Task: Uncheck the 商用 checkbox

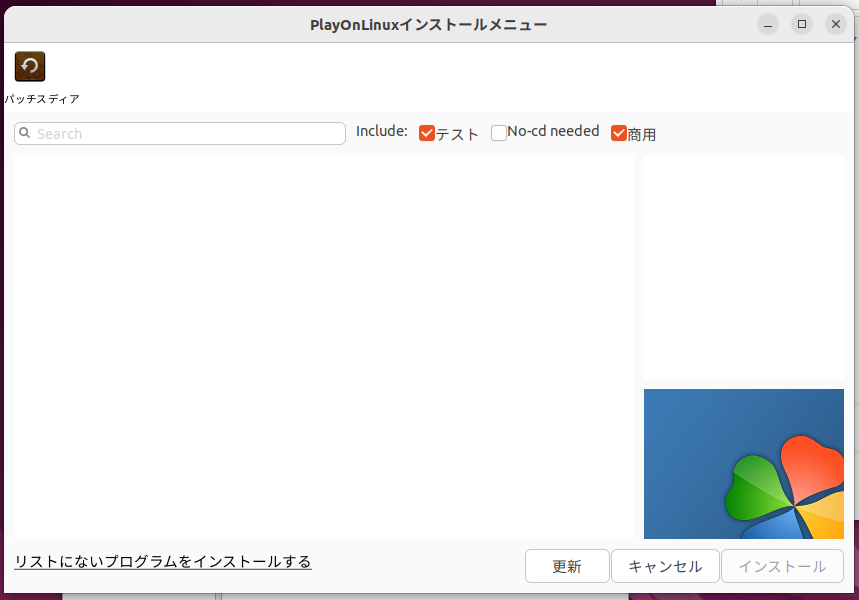Action: pyautogui.click(x=619, y=133)
